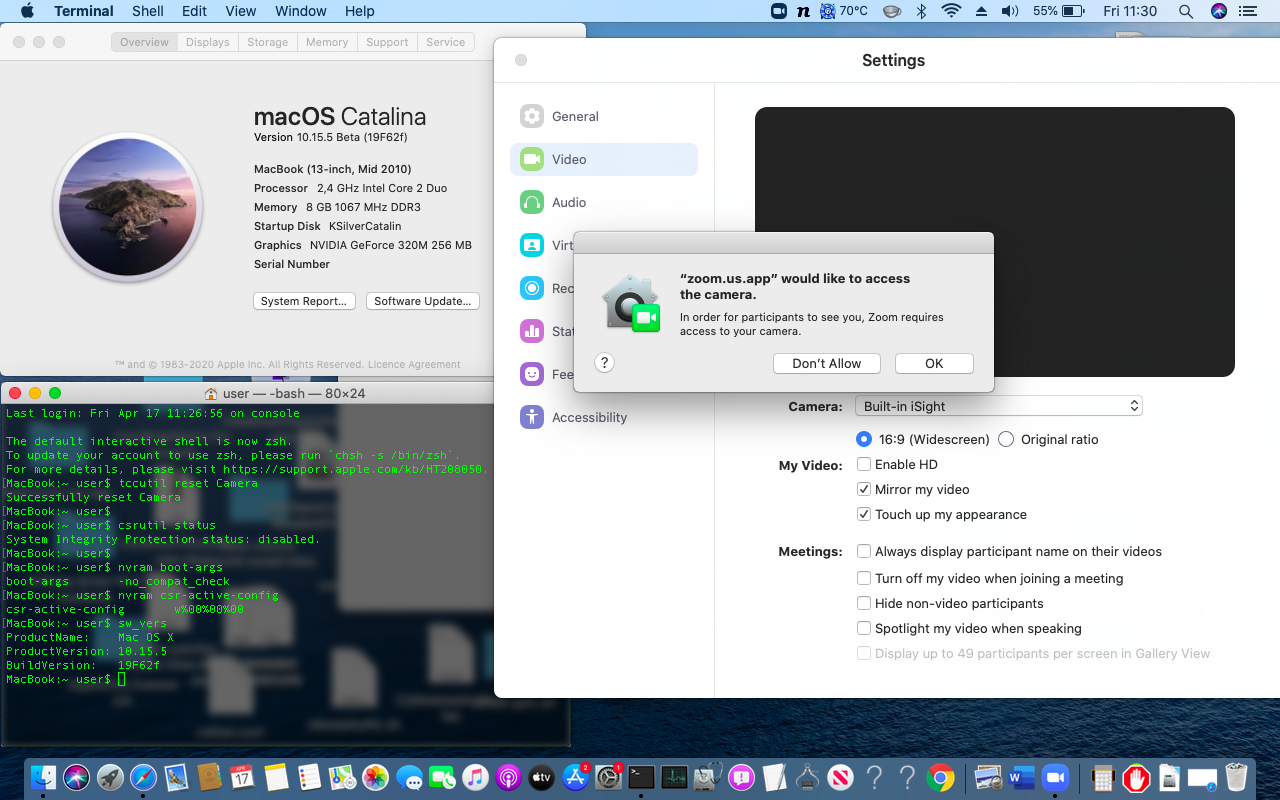This screenshot has width=1280, height=800.
Task: Switch to Support tab in About This Mac
Action: click(x=387, y=42)
